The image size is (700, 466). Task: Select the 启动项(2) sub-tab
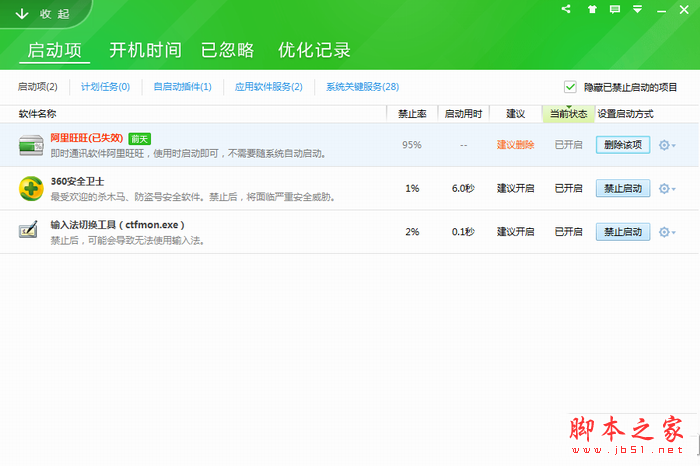coord(38,87)
